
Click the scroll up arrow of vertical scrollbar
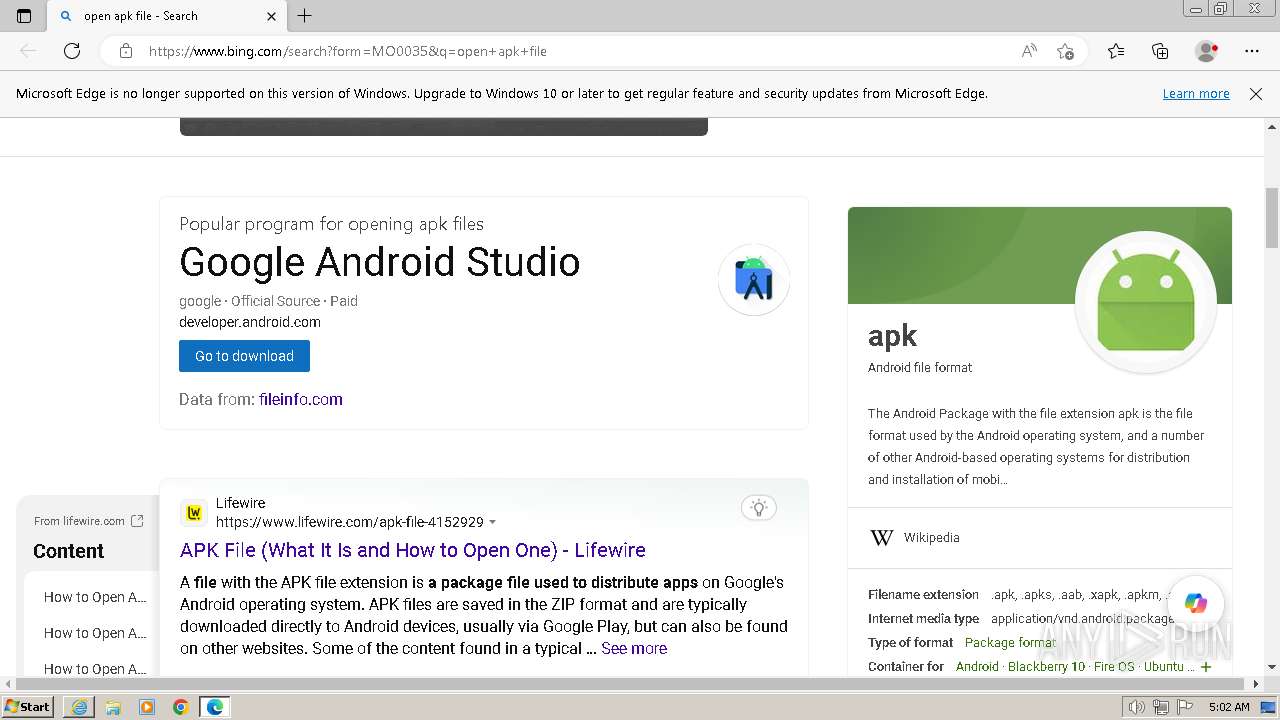(1272, 127)
